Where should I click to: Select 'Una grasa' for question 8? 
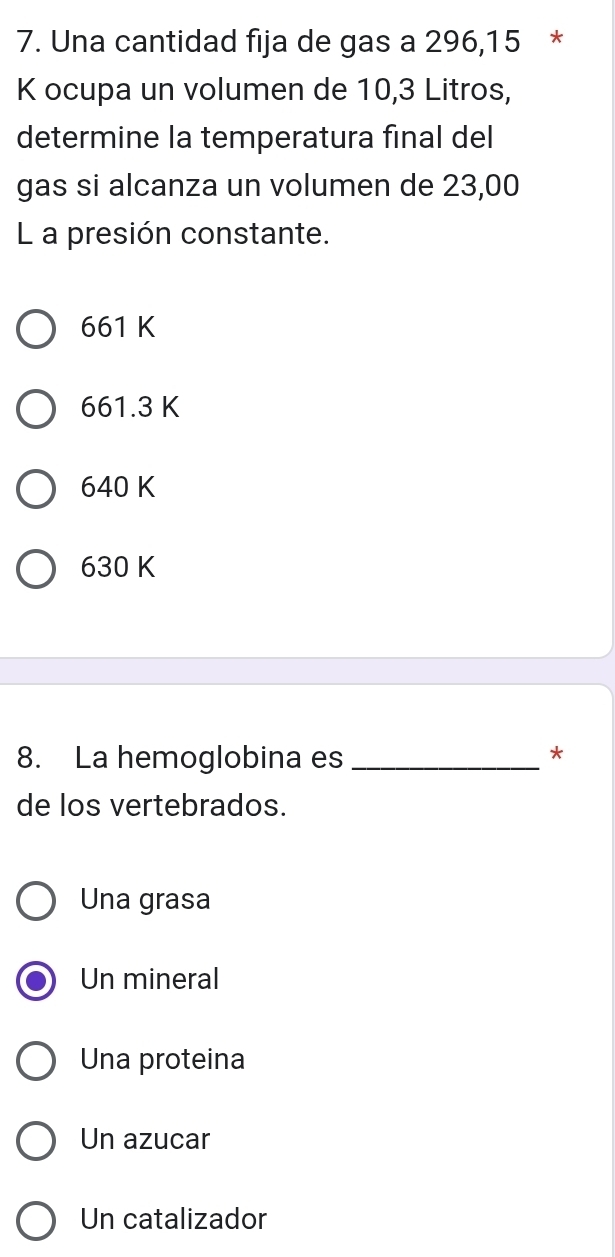pyautogui.click(x=35, y=900)
